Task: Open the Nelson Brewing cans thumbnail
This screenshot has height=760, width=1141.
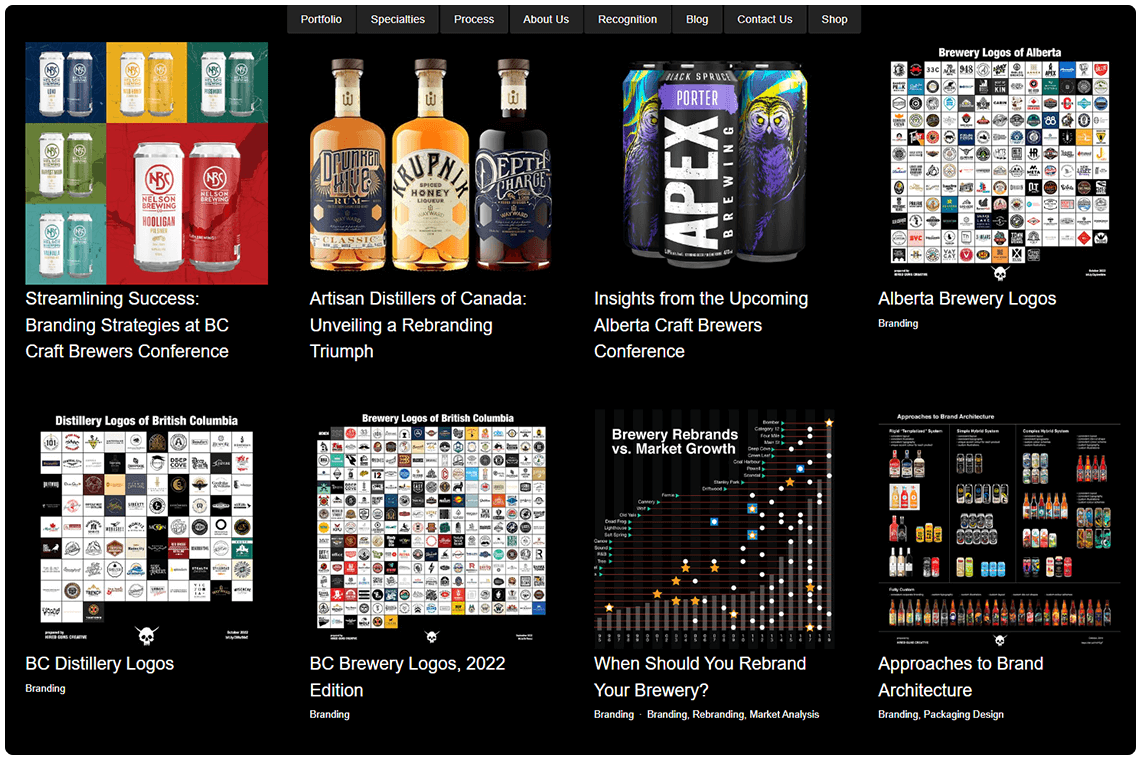Action: pyautogui.click(x=146, y=163)
